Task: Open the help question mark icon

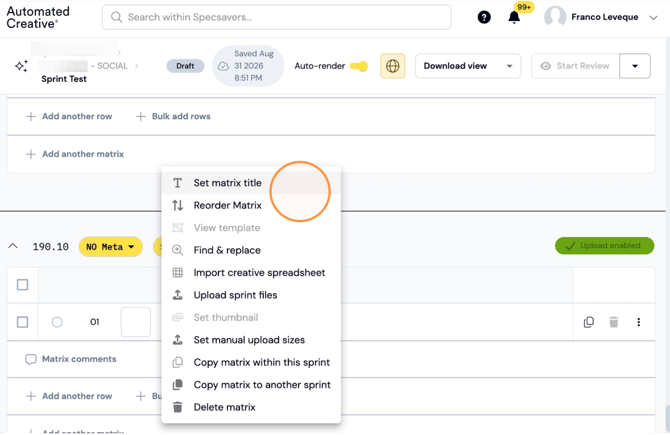Action: click(484, 17)
